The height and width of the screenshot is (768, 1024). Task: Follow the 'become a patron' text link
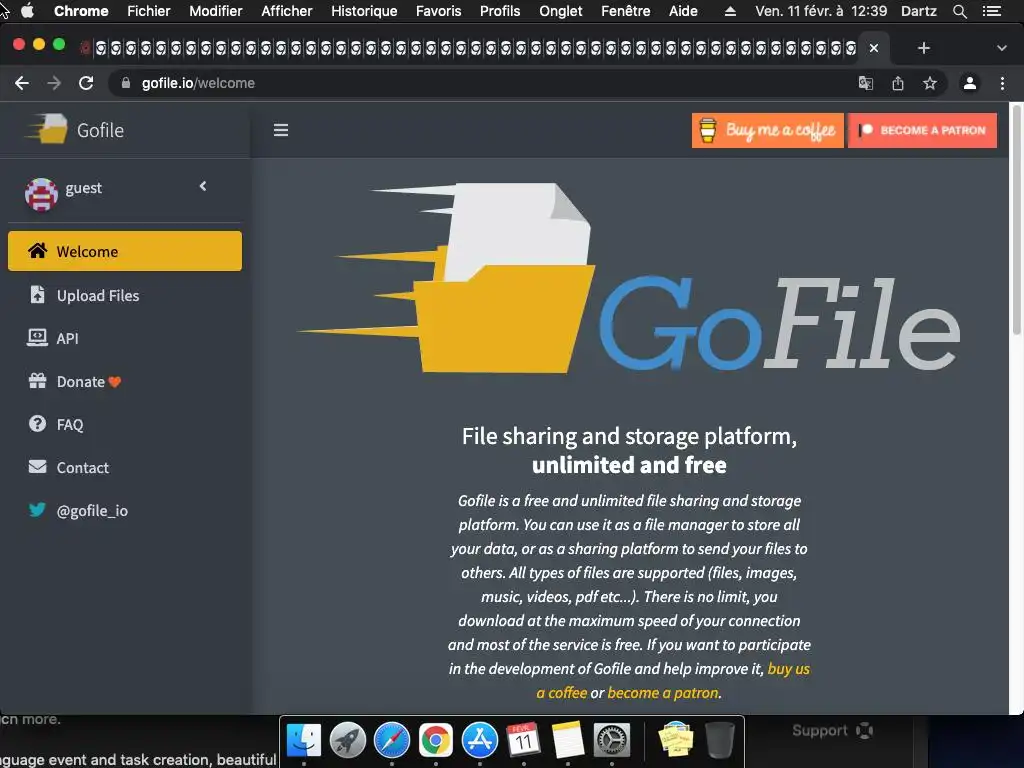663,693
